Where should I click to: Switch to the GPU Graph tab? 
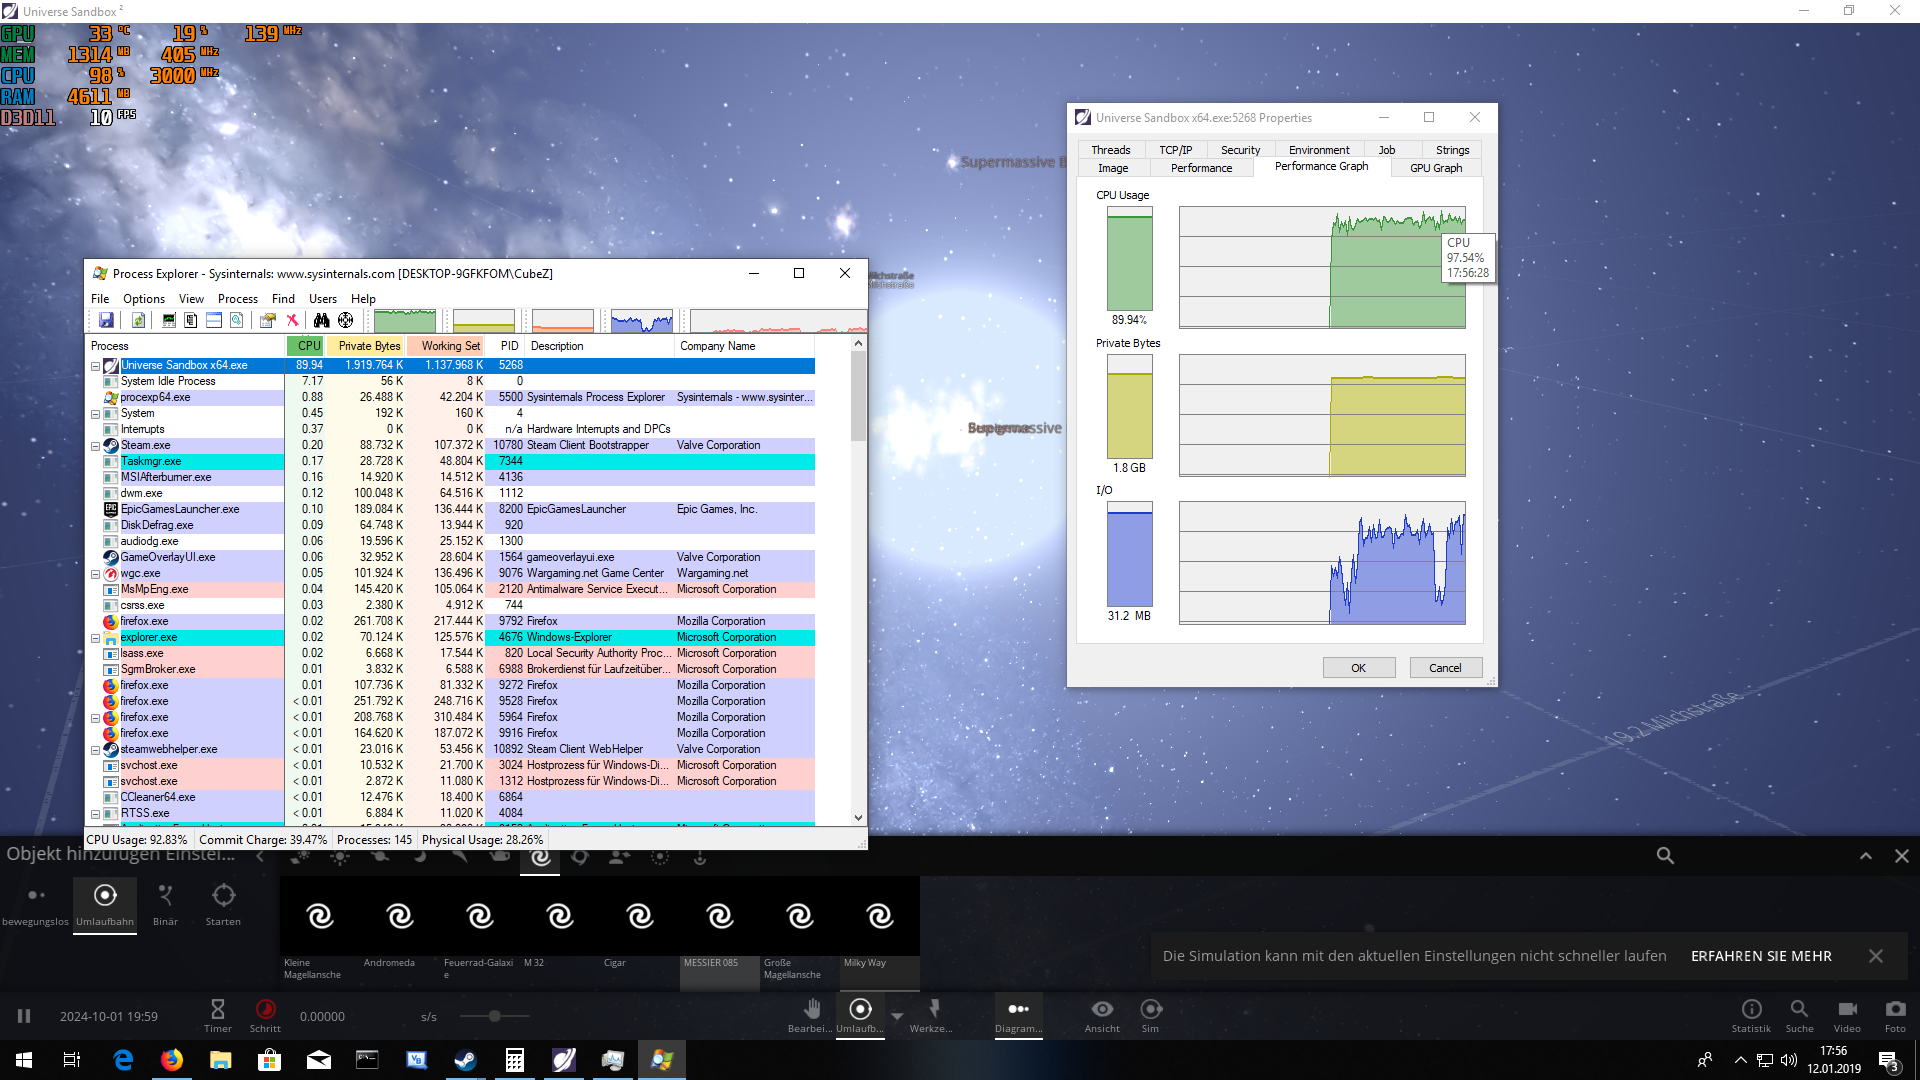[1435, 168]
